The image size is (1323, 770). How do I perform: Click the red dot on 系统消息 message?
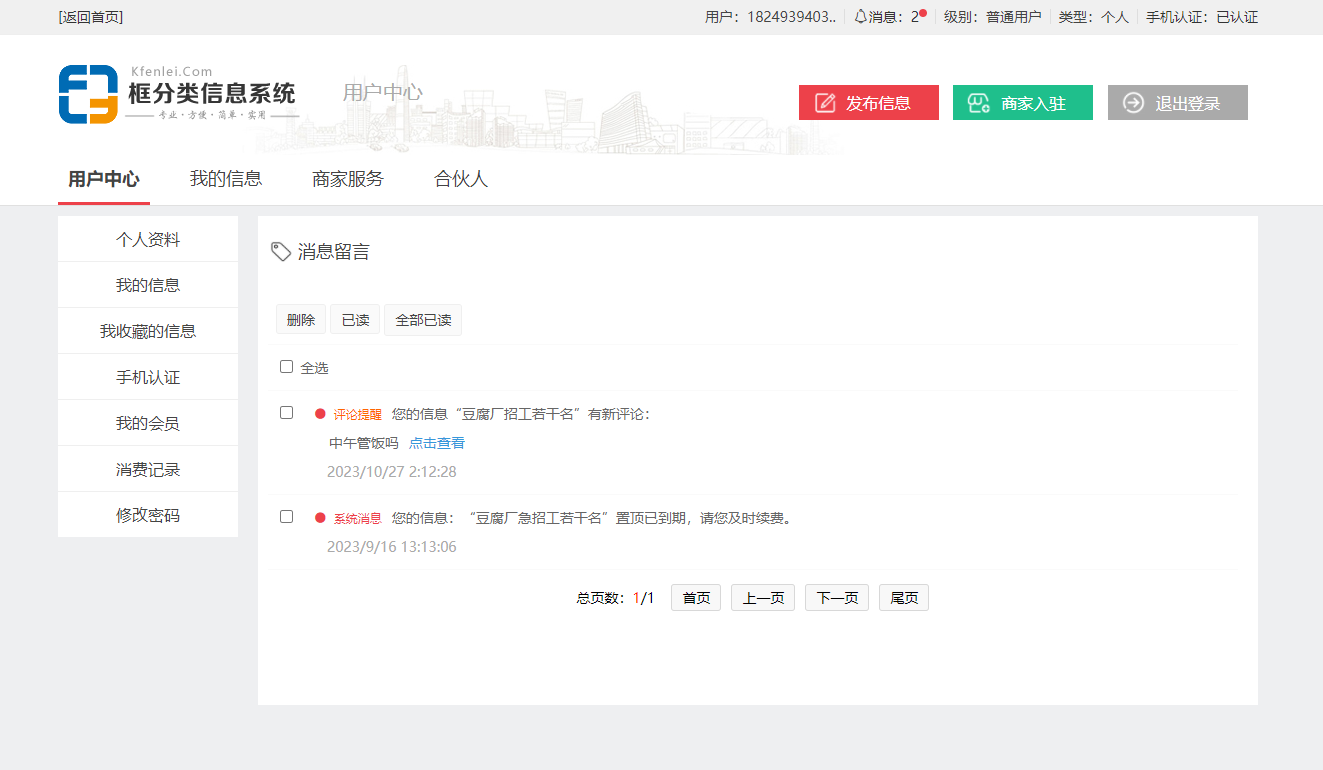tap(320, 518)
